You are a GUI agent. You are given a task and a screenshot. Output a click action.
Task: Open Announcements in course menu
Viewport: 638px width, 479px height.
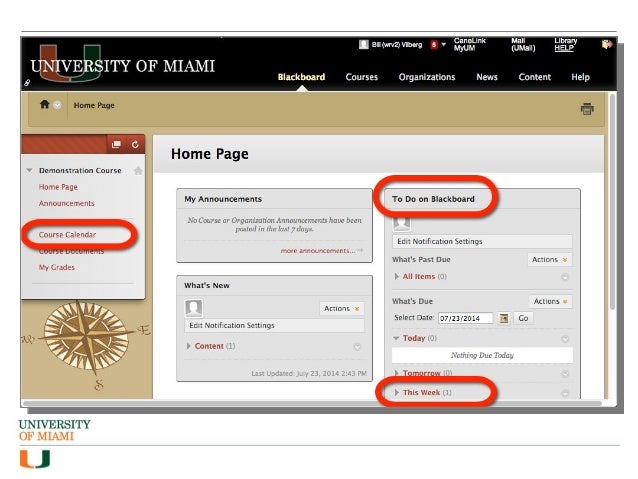(66, 203)
